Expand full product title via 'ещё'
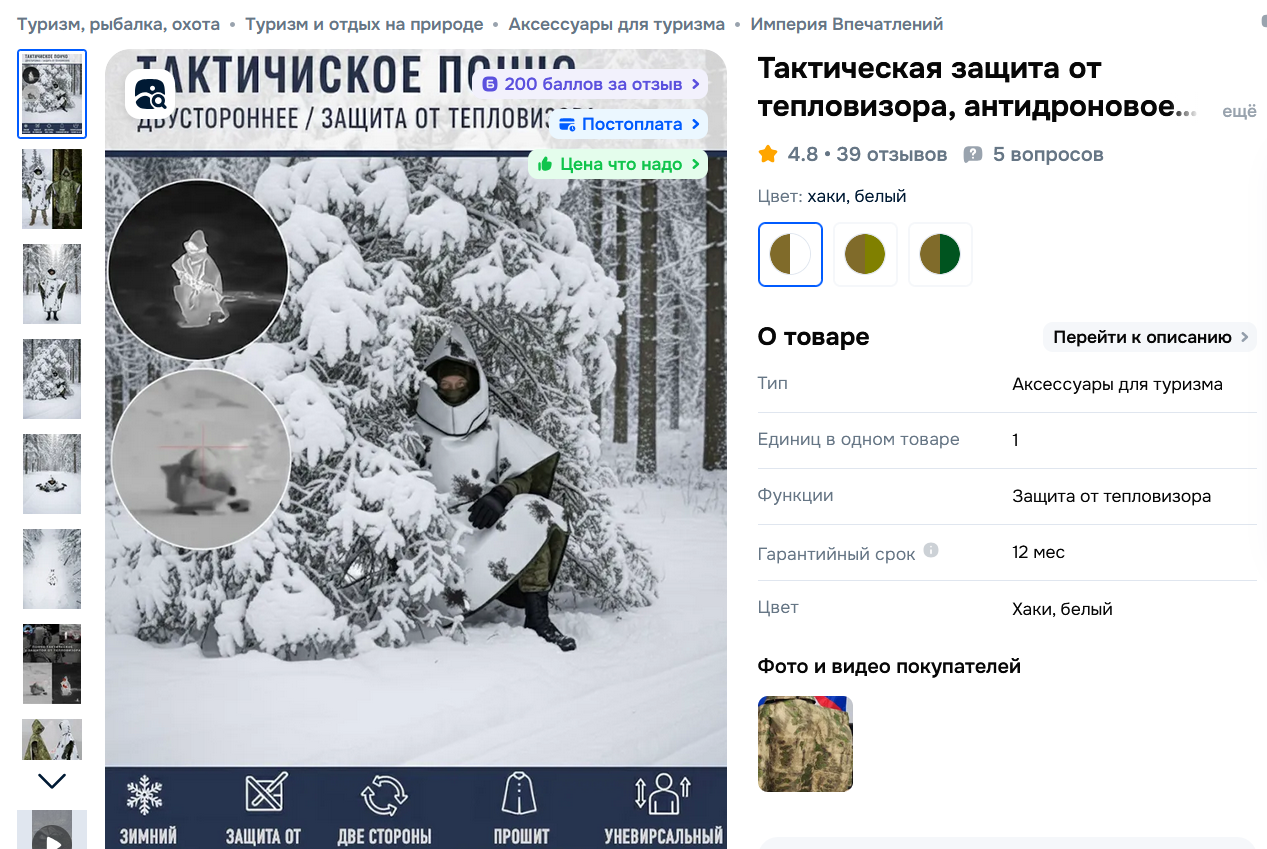 pyautogui.click(x=1239, y=112)
